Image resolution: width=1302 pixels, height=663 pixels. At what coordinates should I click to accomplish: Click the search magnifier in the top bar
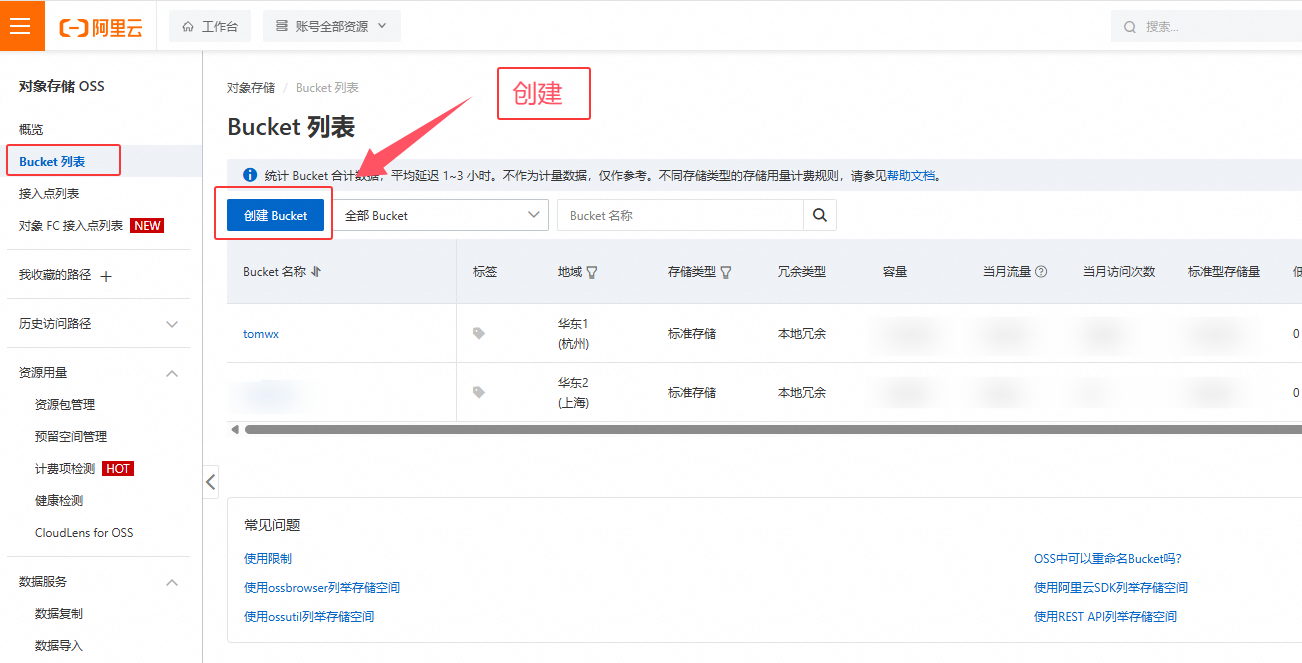tap(1131, 27)
